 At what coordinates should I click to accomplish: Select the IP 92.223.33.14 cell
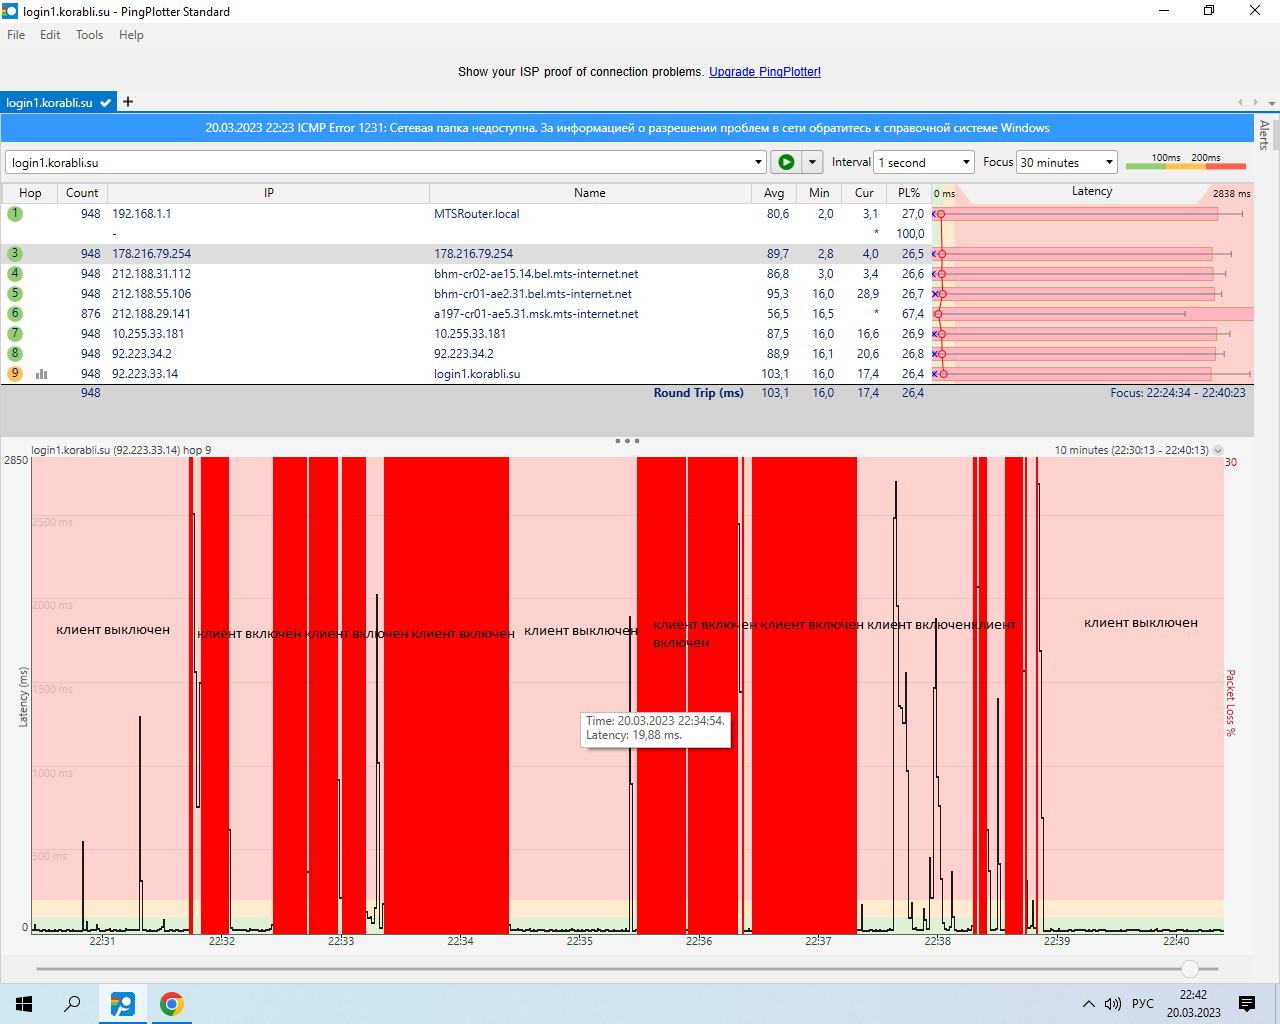tap(145, 374)
